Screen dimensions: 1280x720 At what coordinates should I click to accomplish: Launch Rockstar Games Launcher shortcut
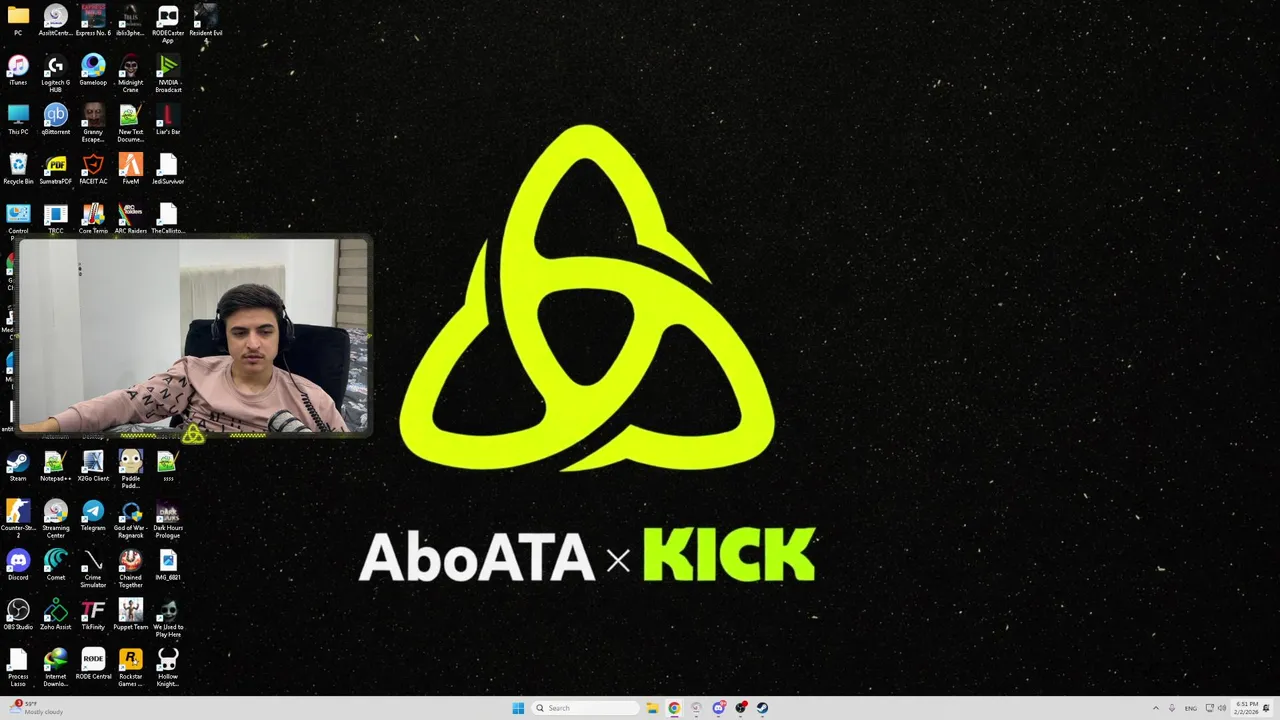pyautogui.click(x=131, y=668)
